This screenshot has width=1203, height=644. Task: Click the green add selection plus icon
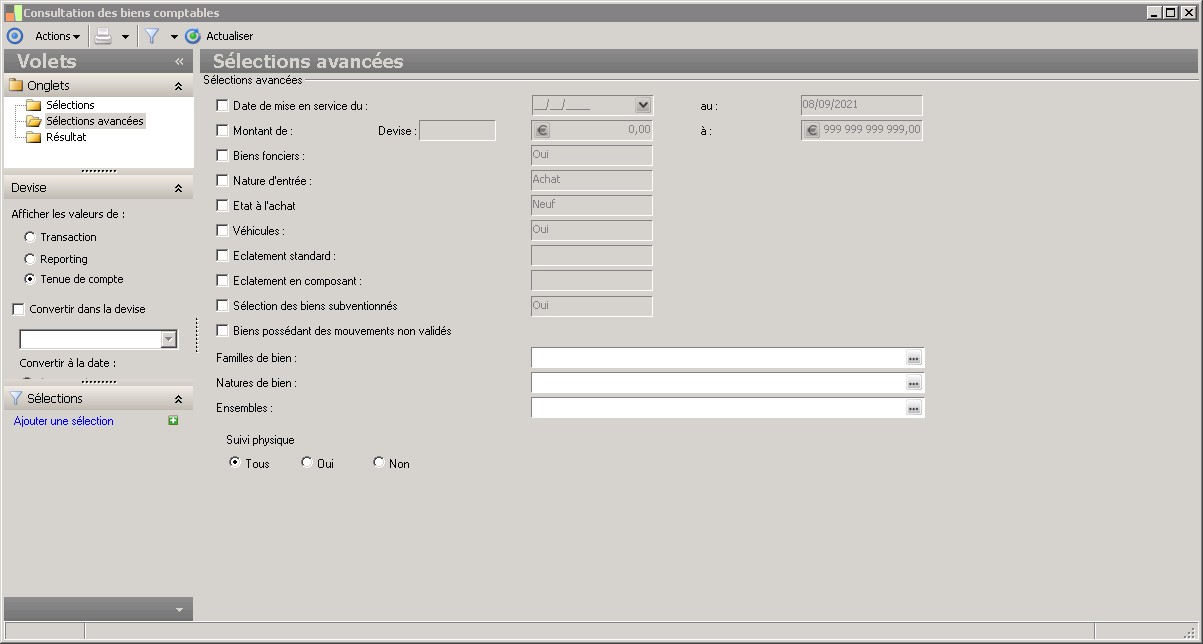[x=173, y=421]
